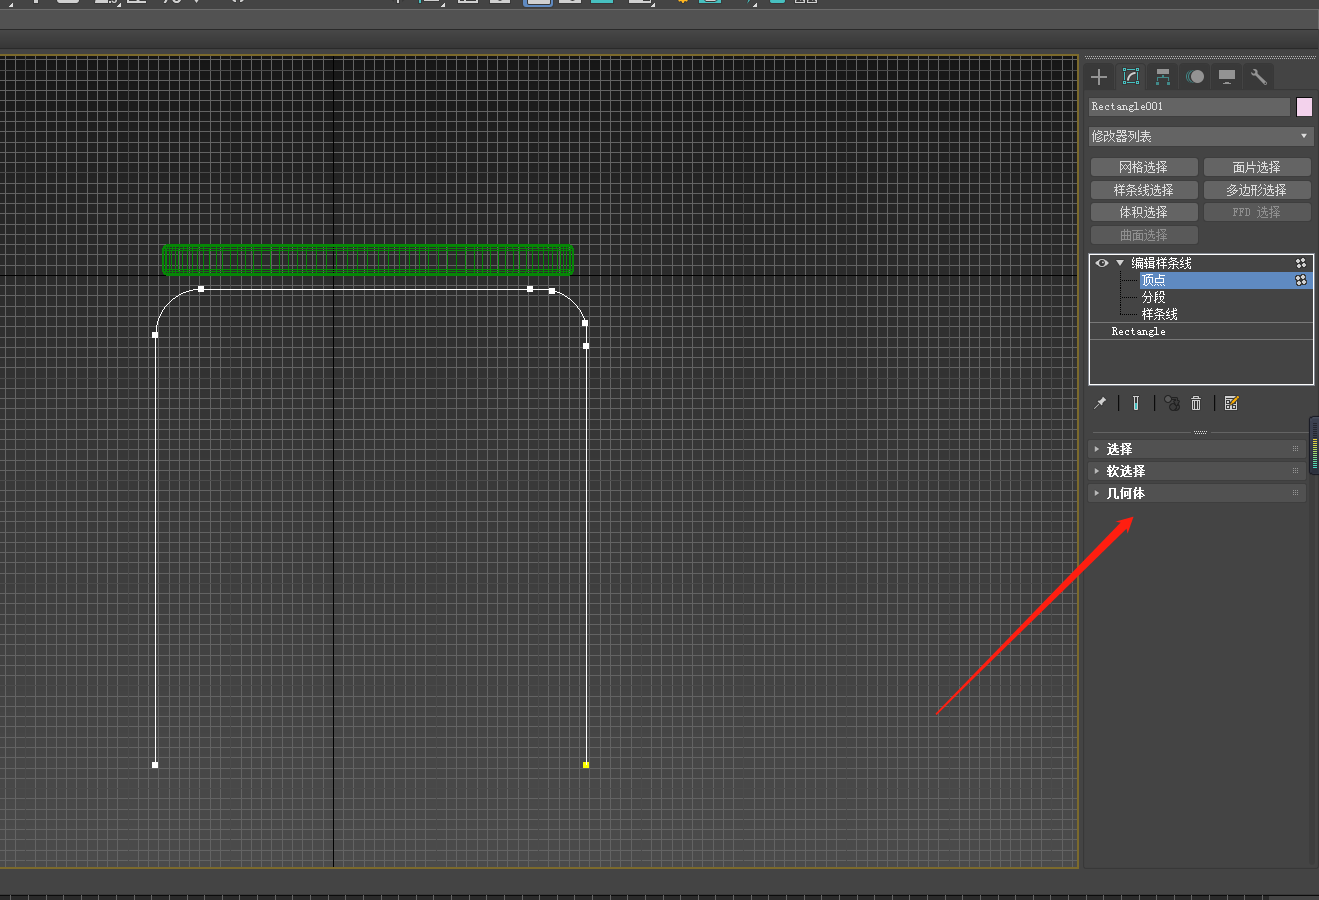This screenshot has height=900, width=1319.
Task: Remove modifier with the trash icon
Action: 1196,403
